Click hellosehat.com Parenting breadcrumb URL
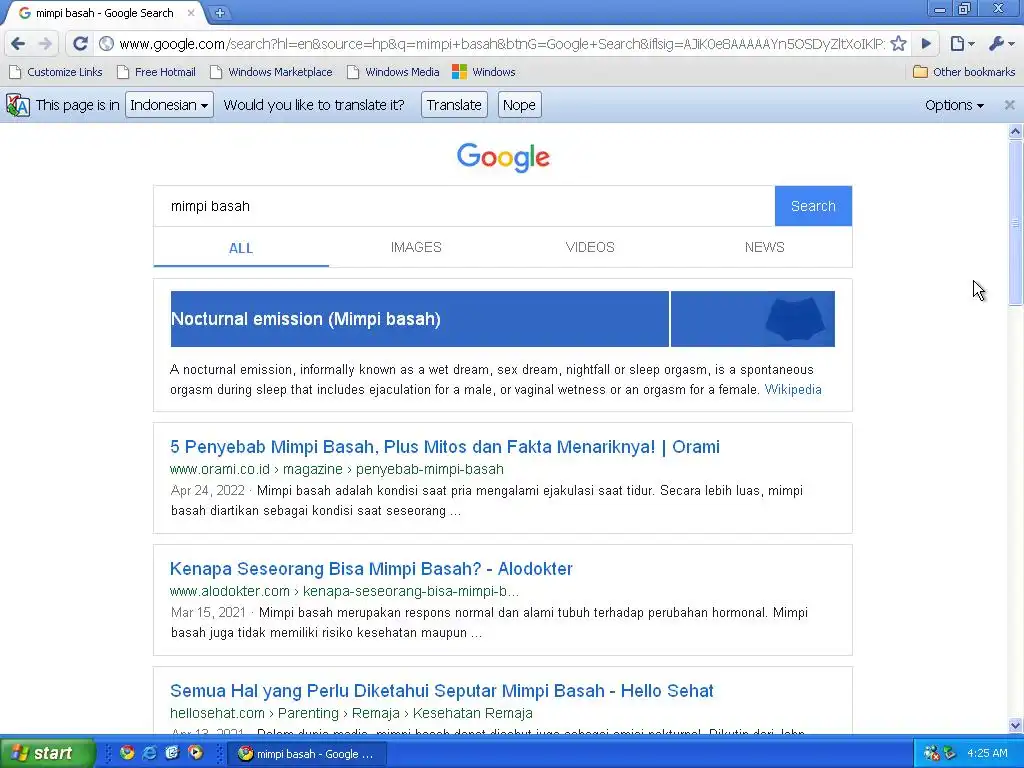This screenshot has width=1024, height=768. coord(351,713)
